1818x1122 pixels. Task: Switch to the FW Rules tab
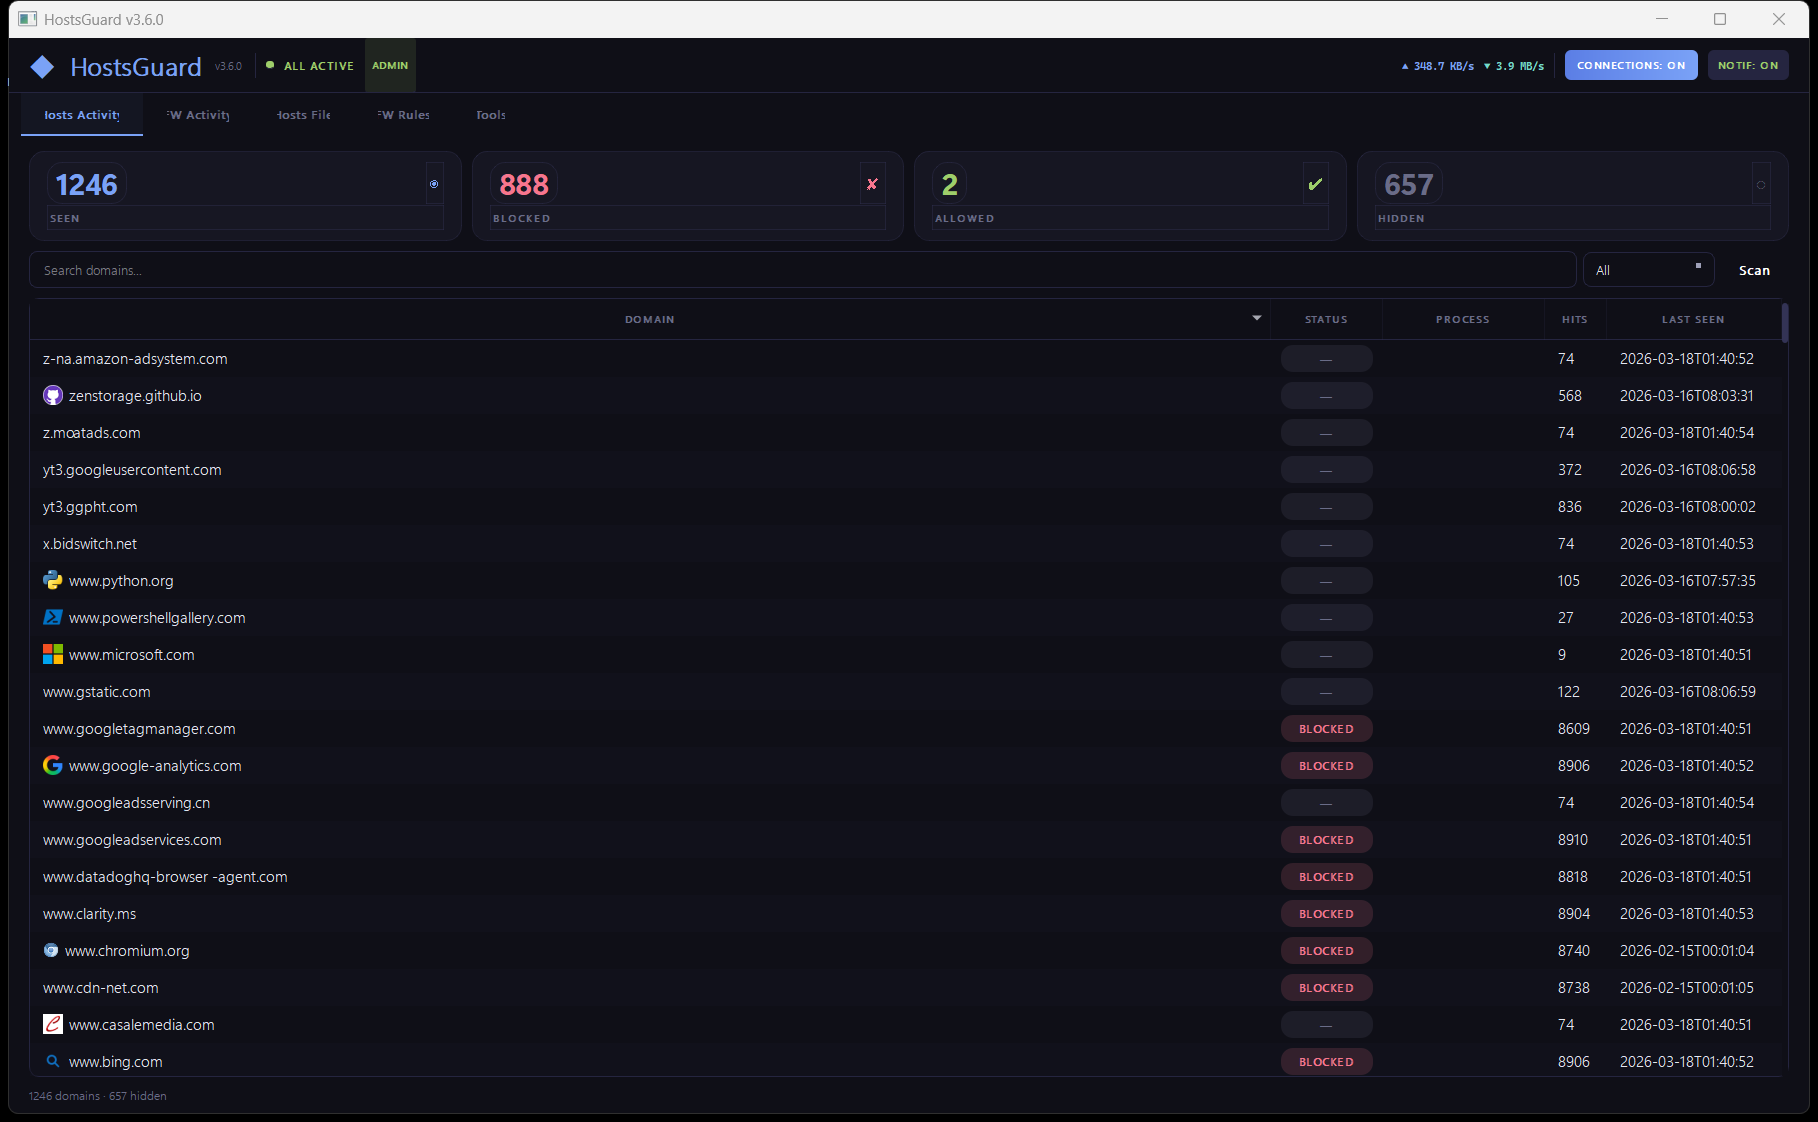pyautogui.click(x=402, y=114)
